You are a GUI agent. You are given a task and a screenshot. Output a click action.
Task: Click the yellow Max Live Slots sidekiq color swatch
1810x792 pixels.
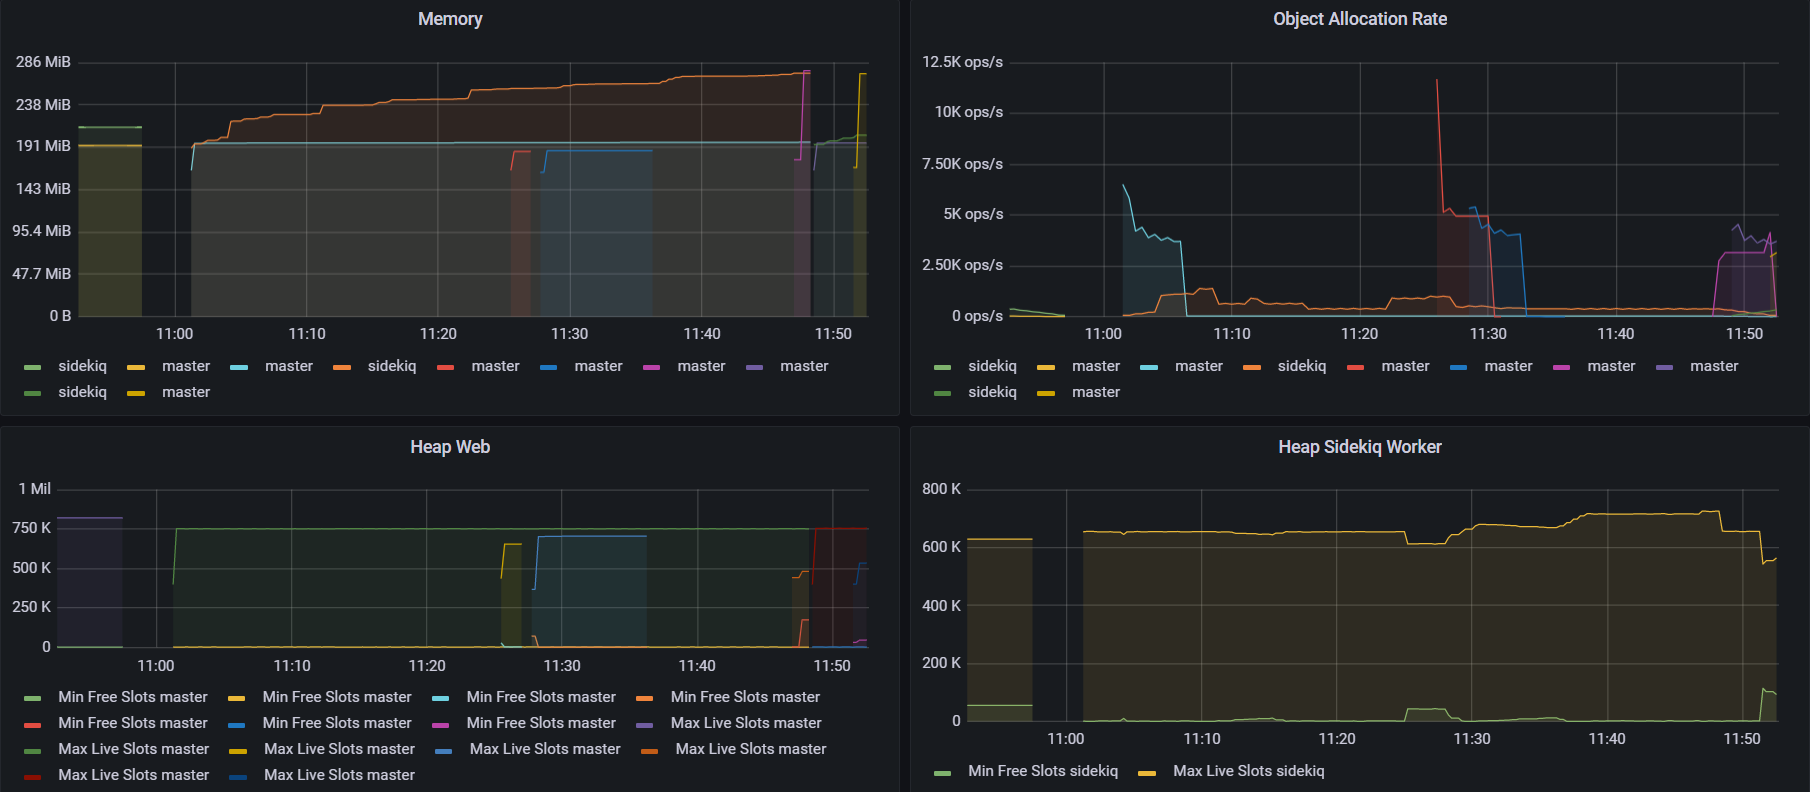point(1147,772)
